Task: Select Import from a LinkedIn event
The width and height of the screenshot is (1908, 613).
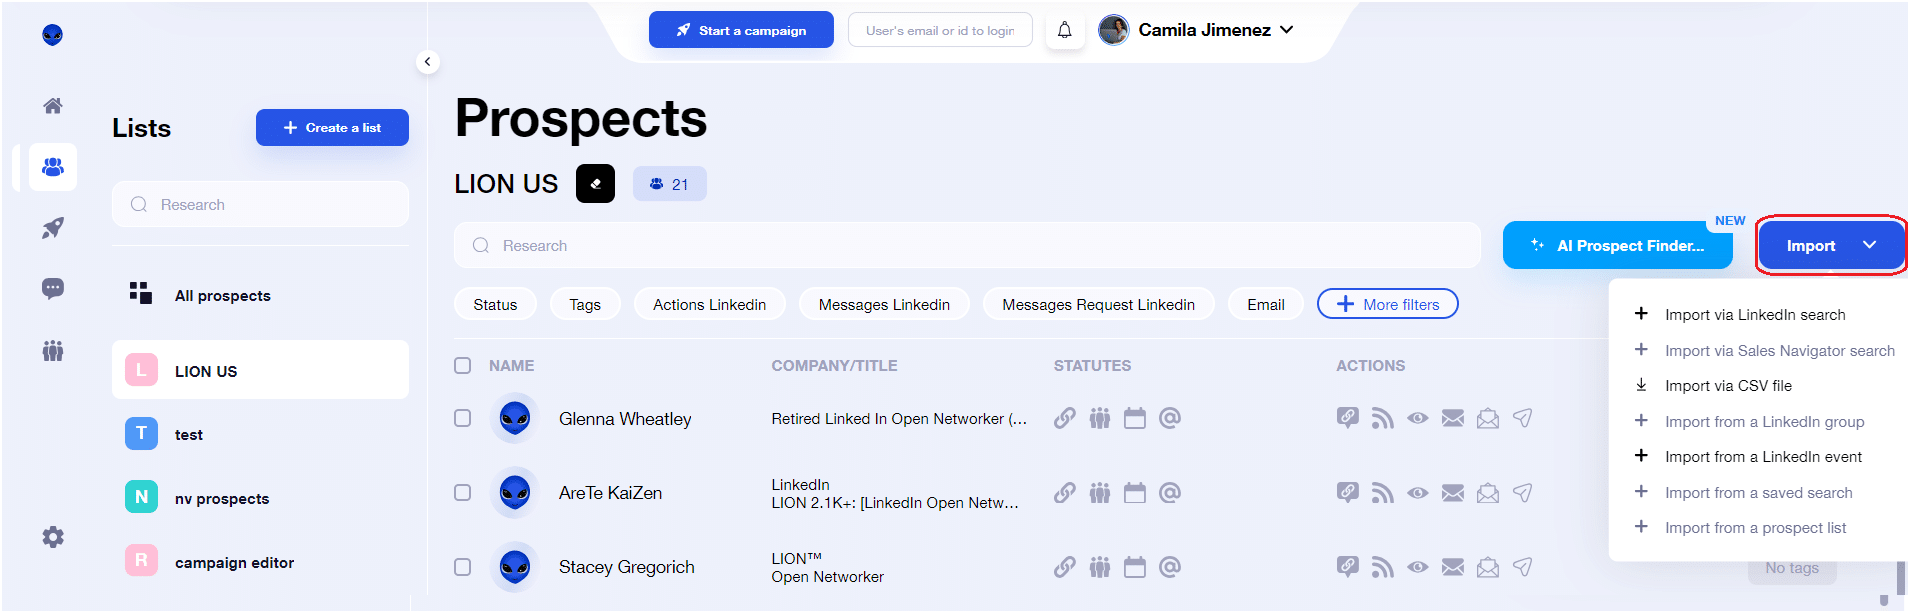Action: (1762, 457)
